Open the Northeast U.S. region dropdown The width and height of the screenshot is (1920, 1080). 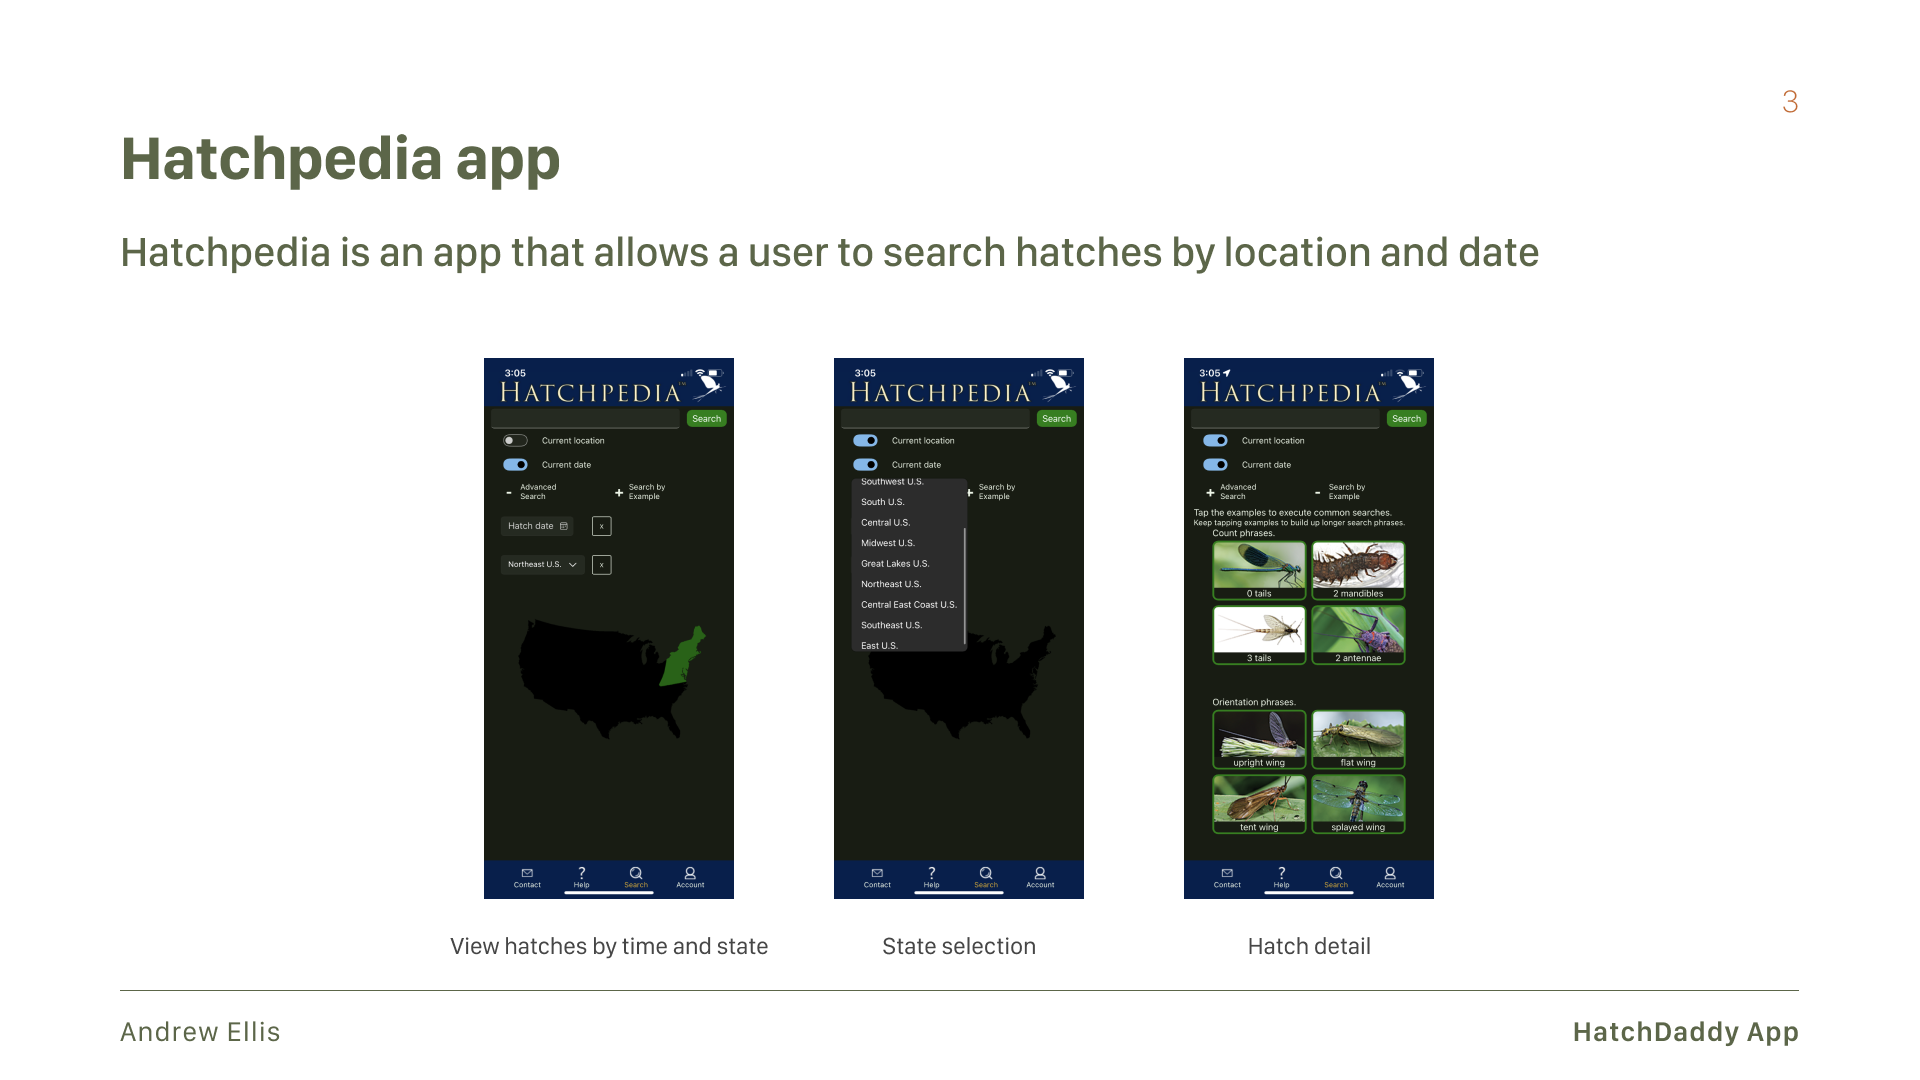pos(542,565)
